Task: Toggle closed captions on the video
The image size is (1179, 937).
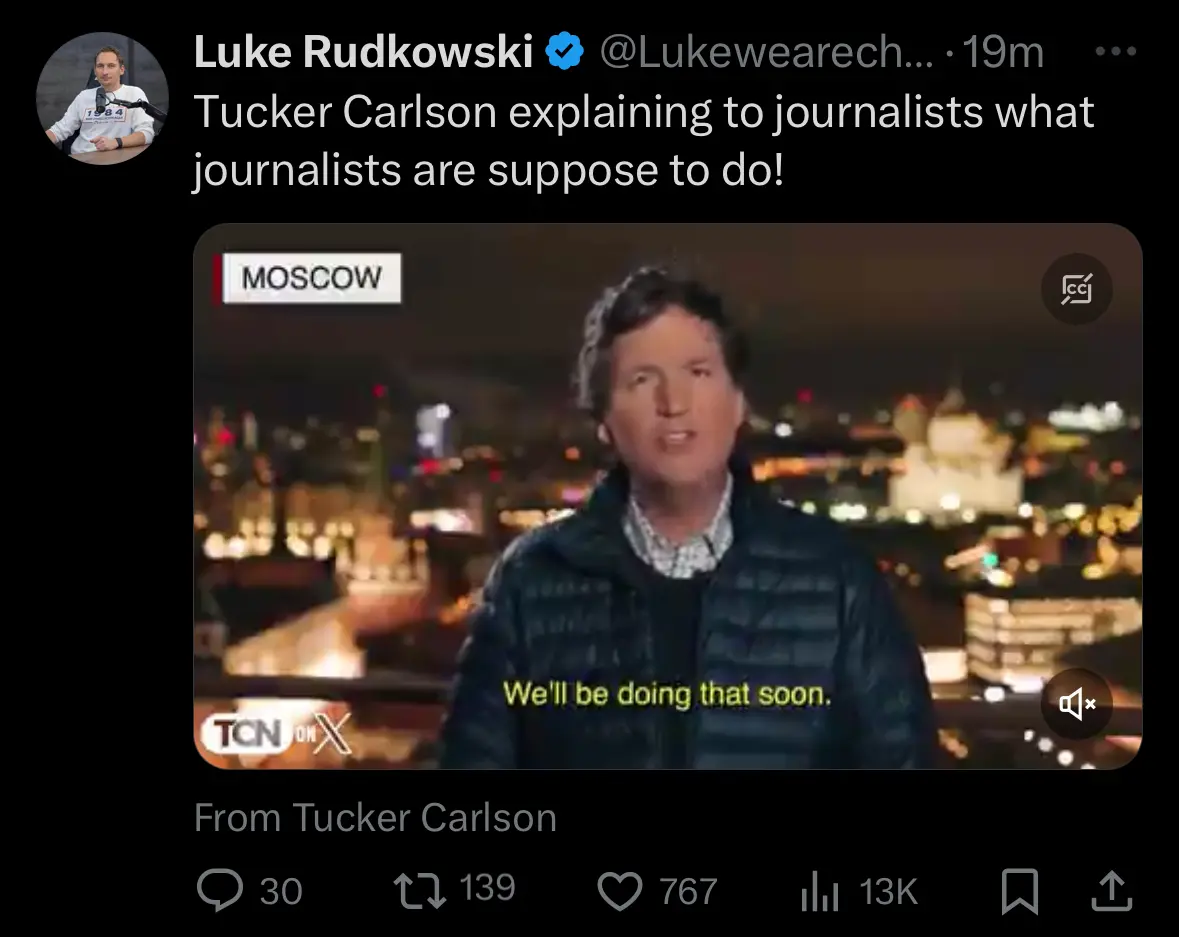Action: pyautogui.click(x=1077, y=289)
